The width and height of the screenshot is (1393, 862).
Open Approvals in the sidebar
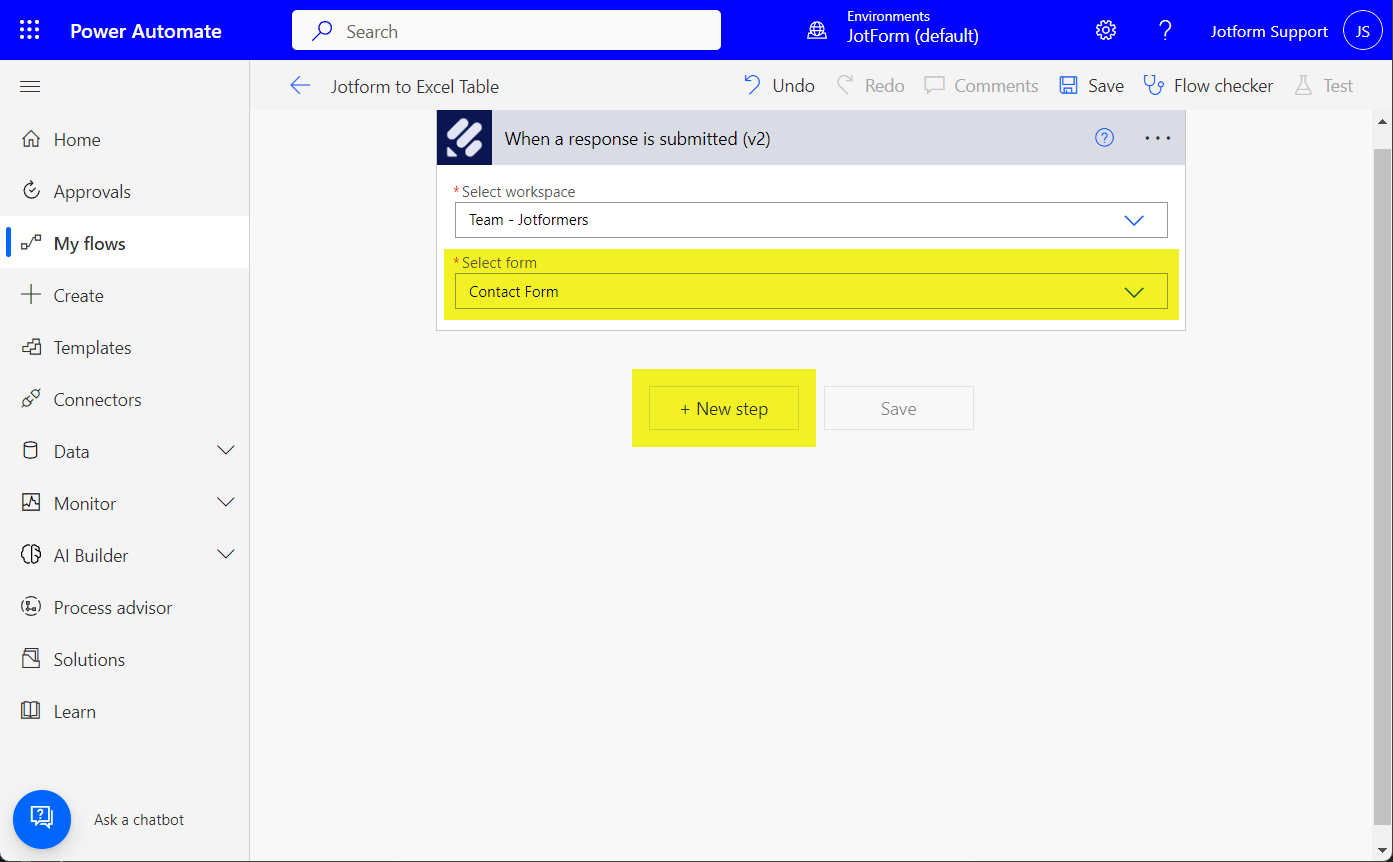[x=125, y=192]
